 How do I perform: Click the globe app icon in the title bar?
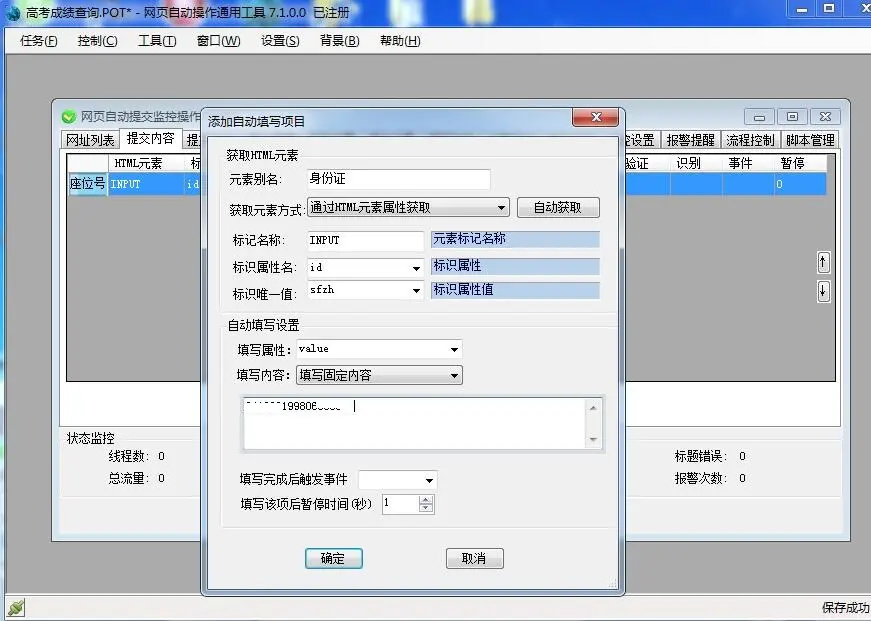pyautogui.click(x=12, y=10)
